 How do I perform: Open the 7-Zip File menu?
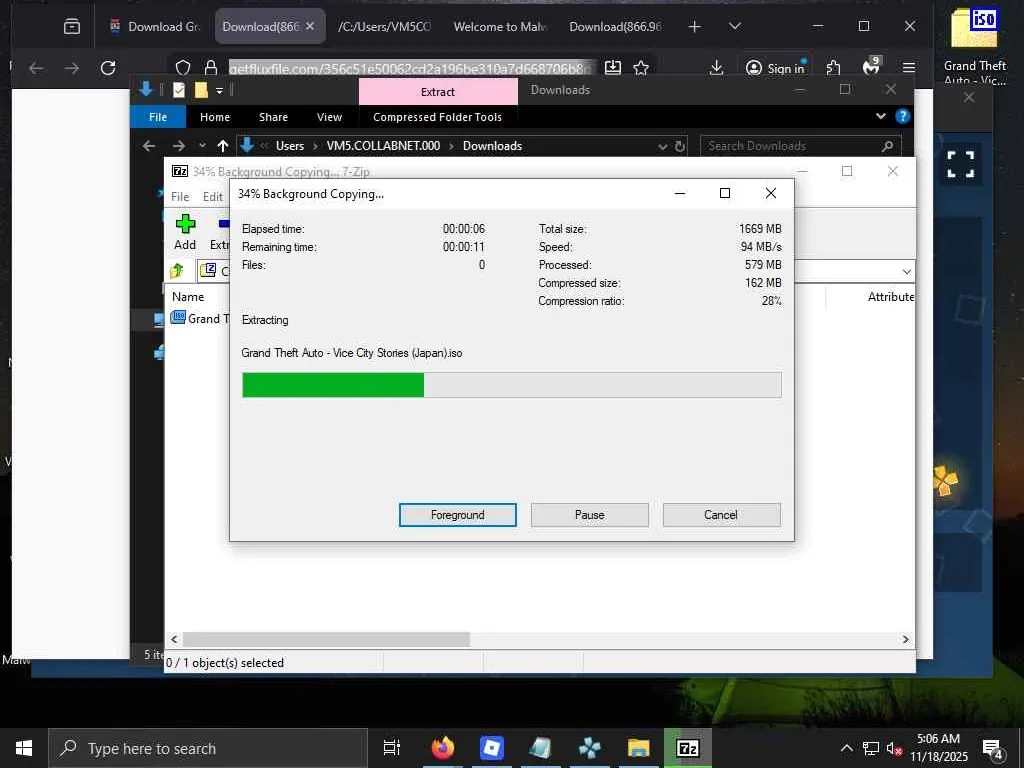click(x=180, y=197)
